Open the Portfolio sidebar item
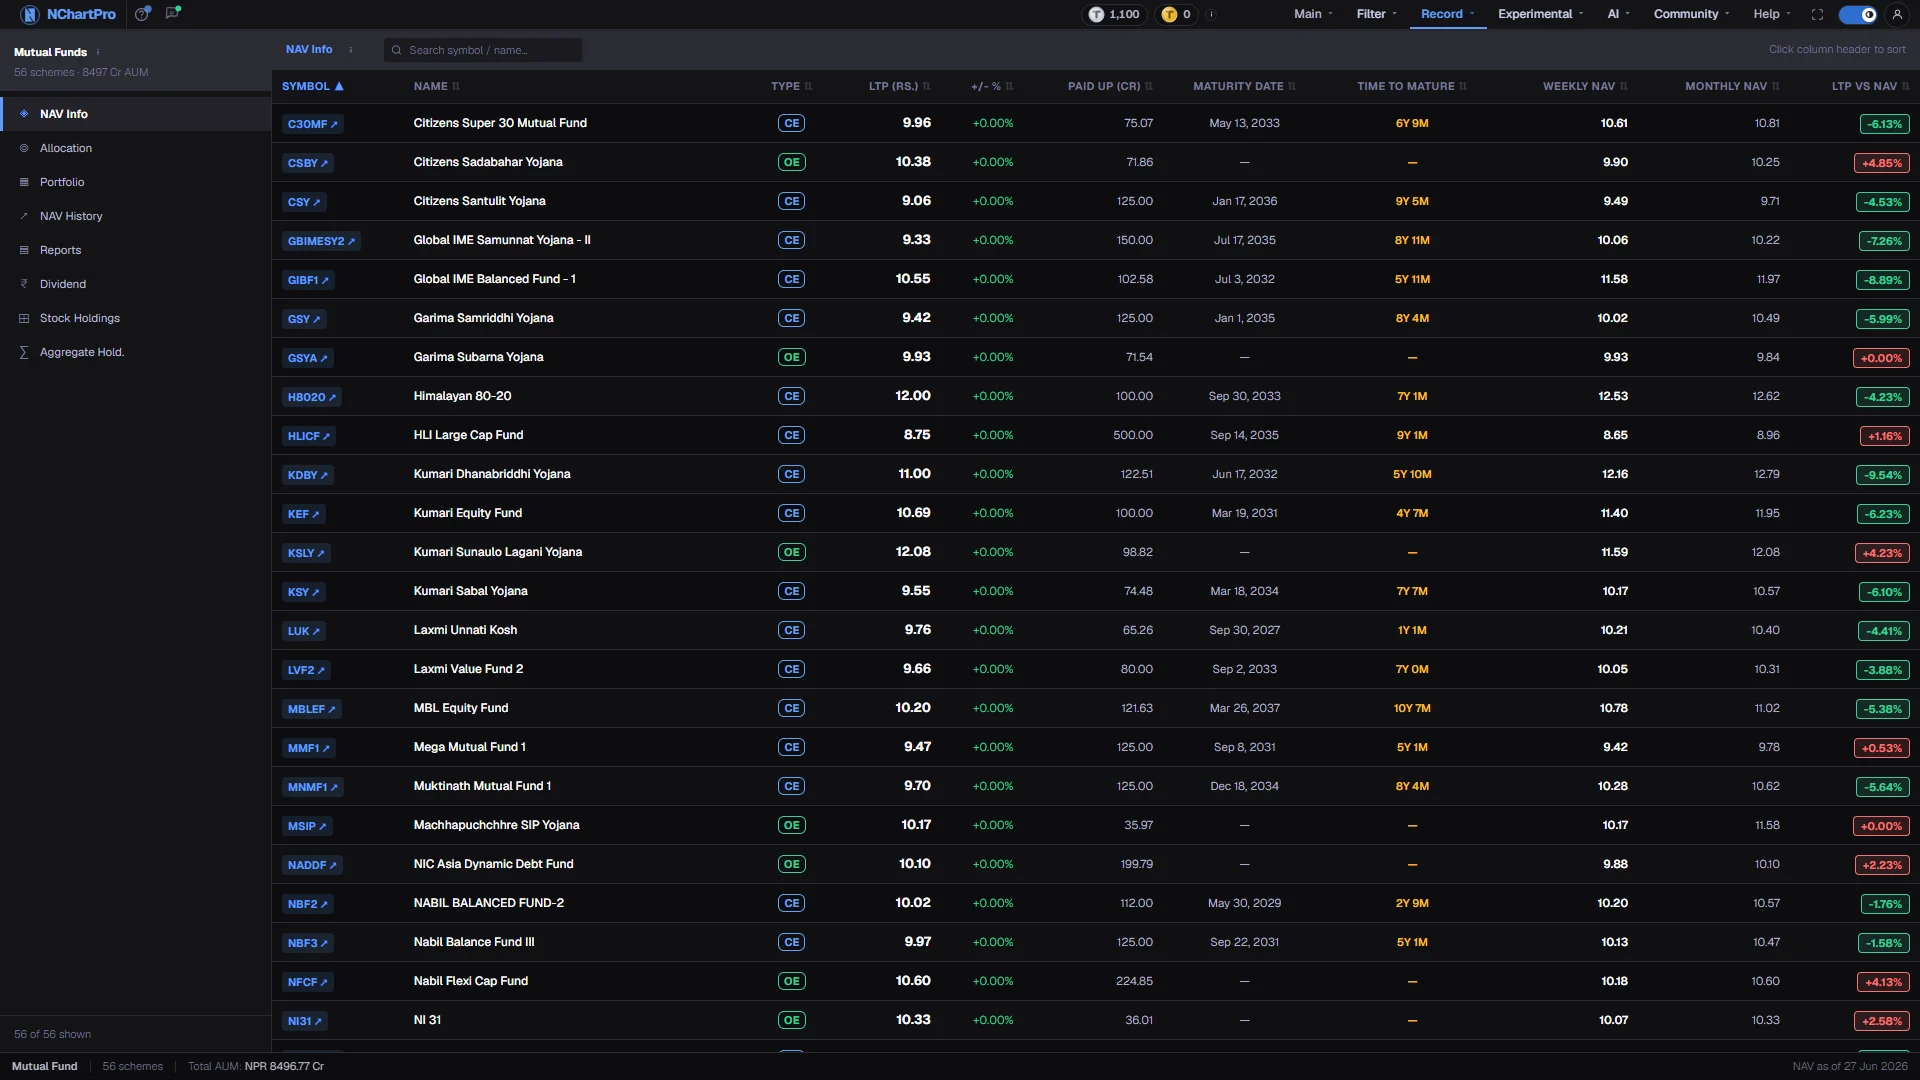Viewport: 1920px width, 1080px height. pyautogui.click(x=136, y=182)
